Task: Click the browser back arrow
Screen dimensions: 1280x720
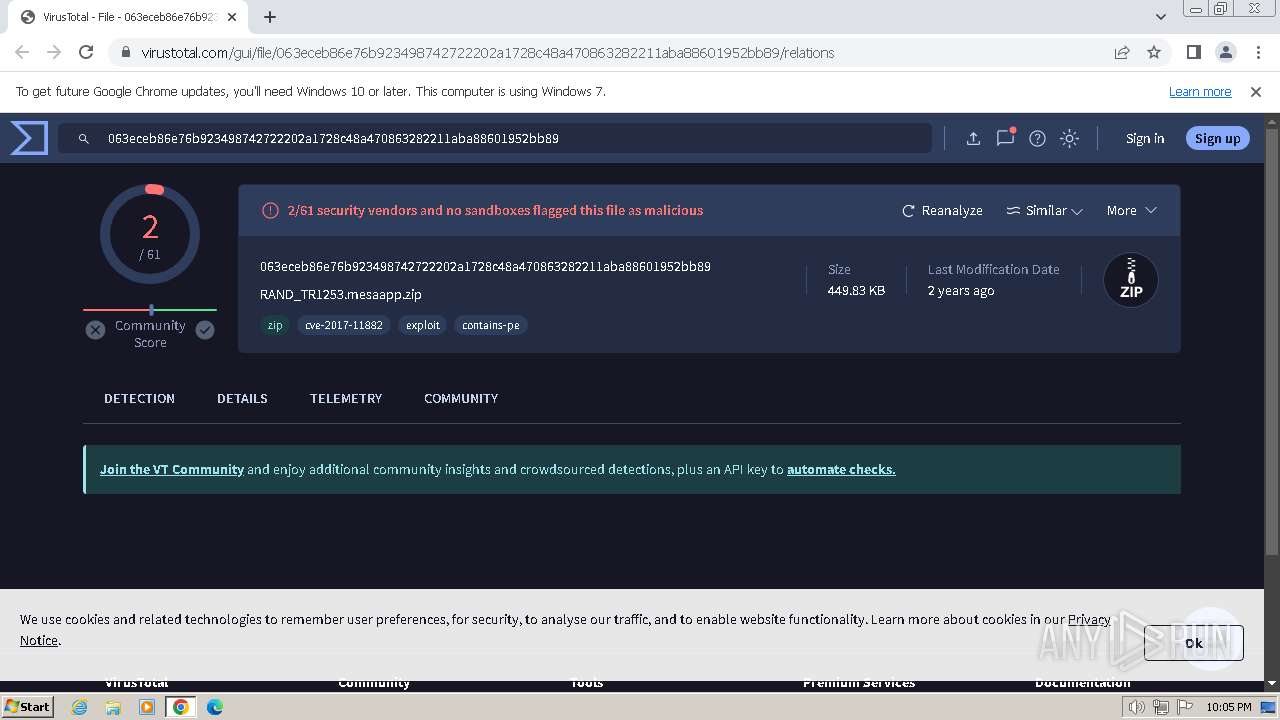Action: 22,52
